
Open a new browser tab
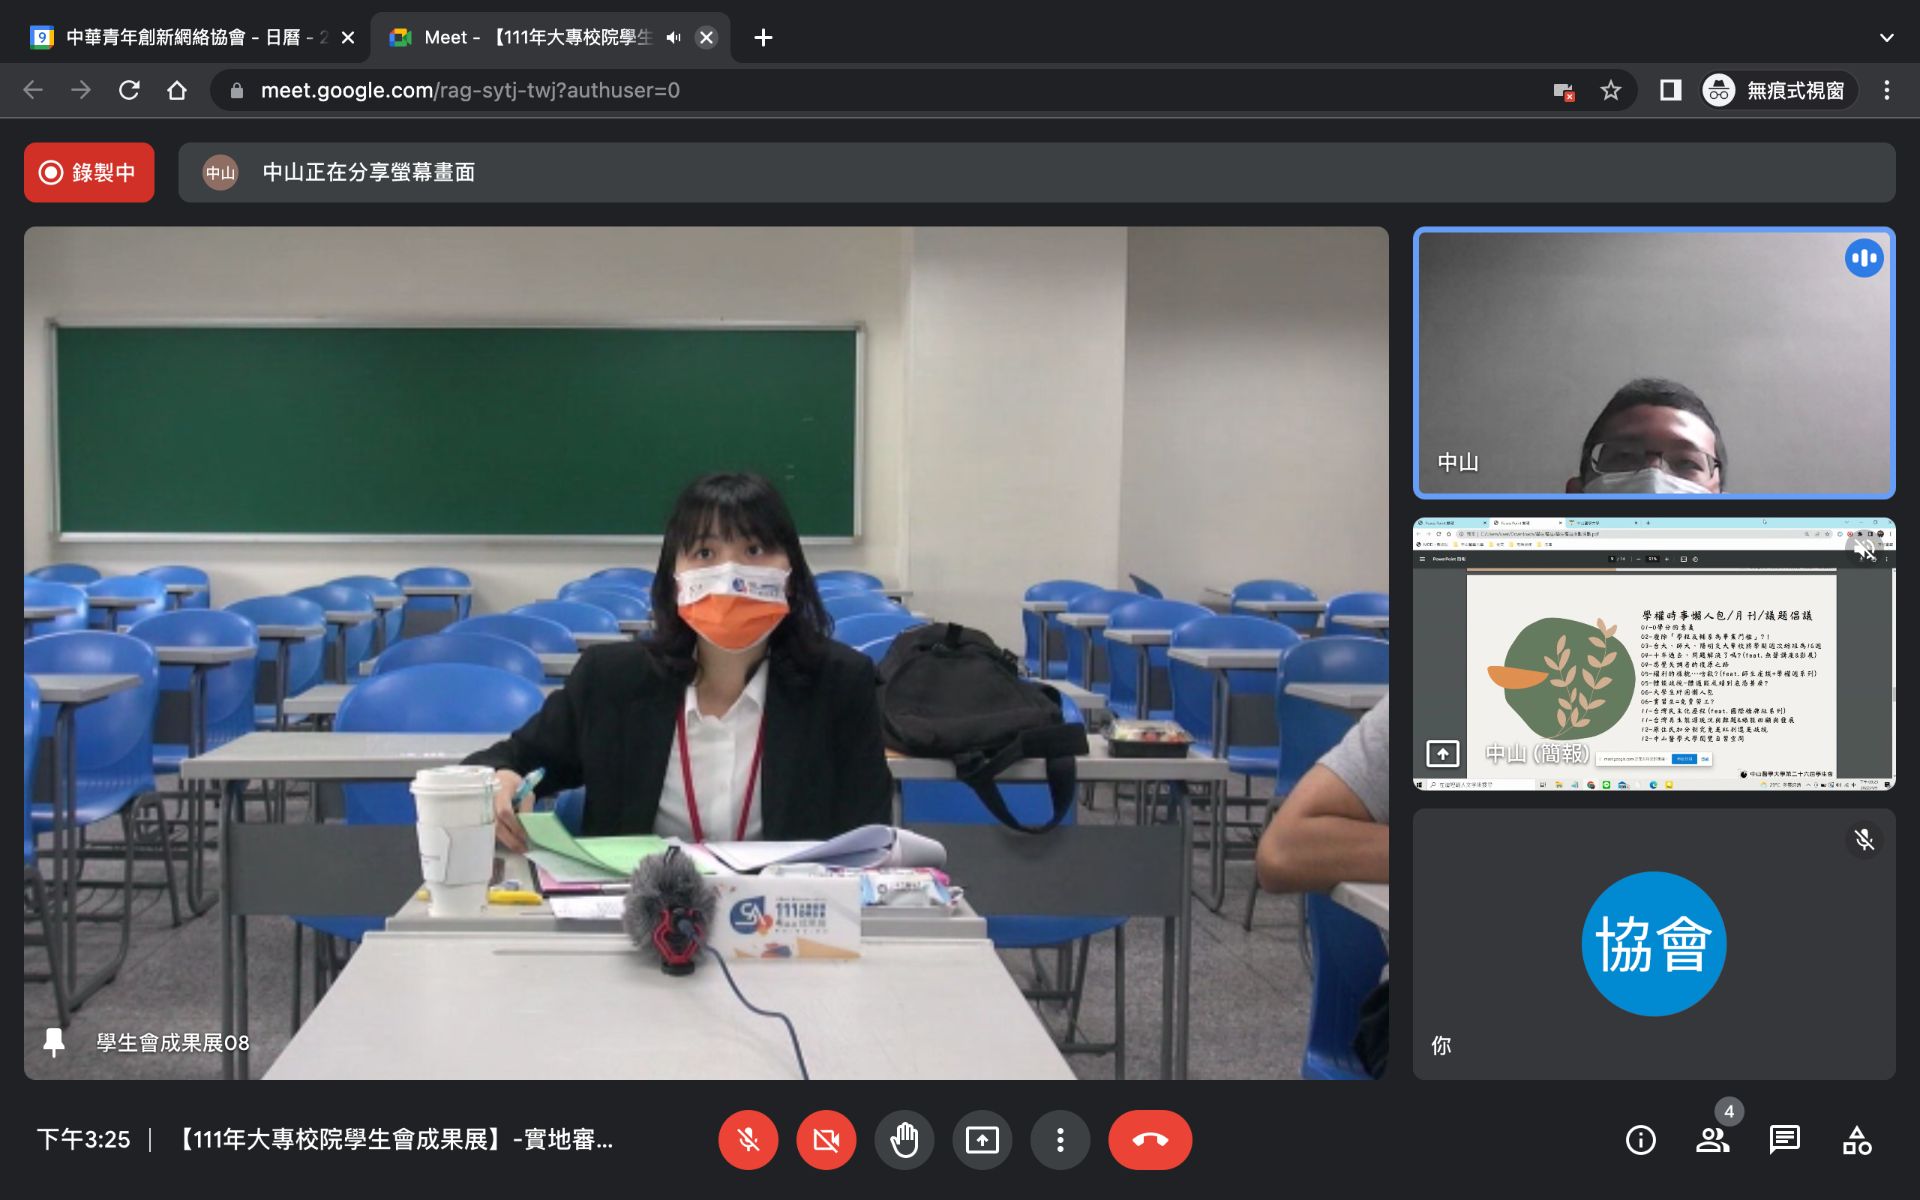(x=763, y=37)
